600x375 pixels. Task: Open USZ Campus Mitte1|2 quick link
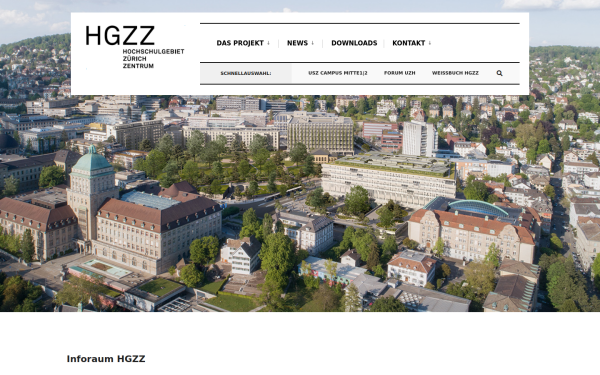point(338,73)
